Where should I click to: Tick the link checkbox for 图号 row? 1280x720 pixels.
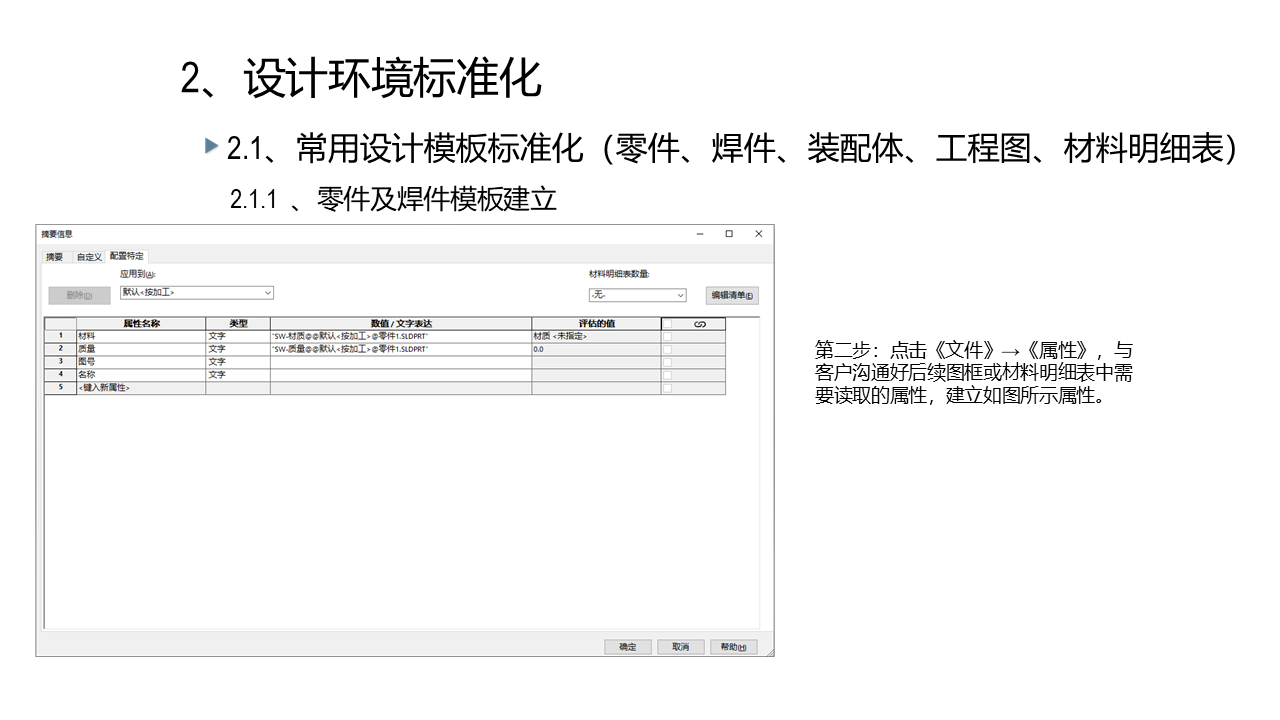(667, 362)
